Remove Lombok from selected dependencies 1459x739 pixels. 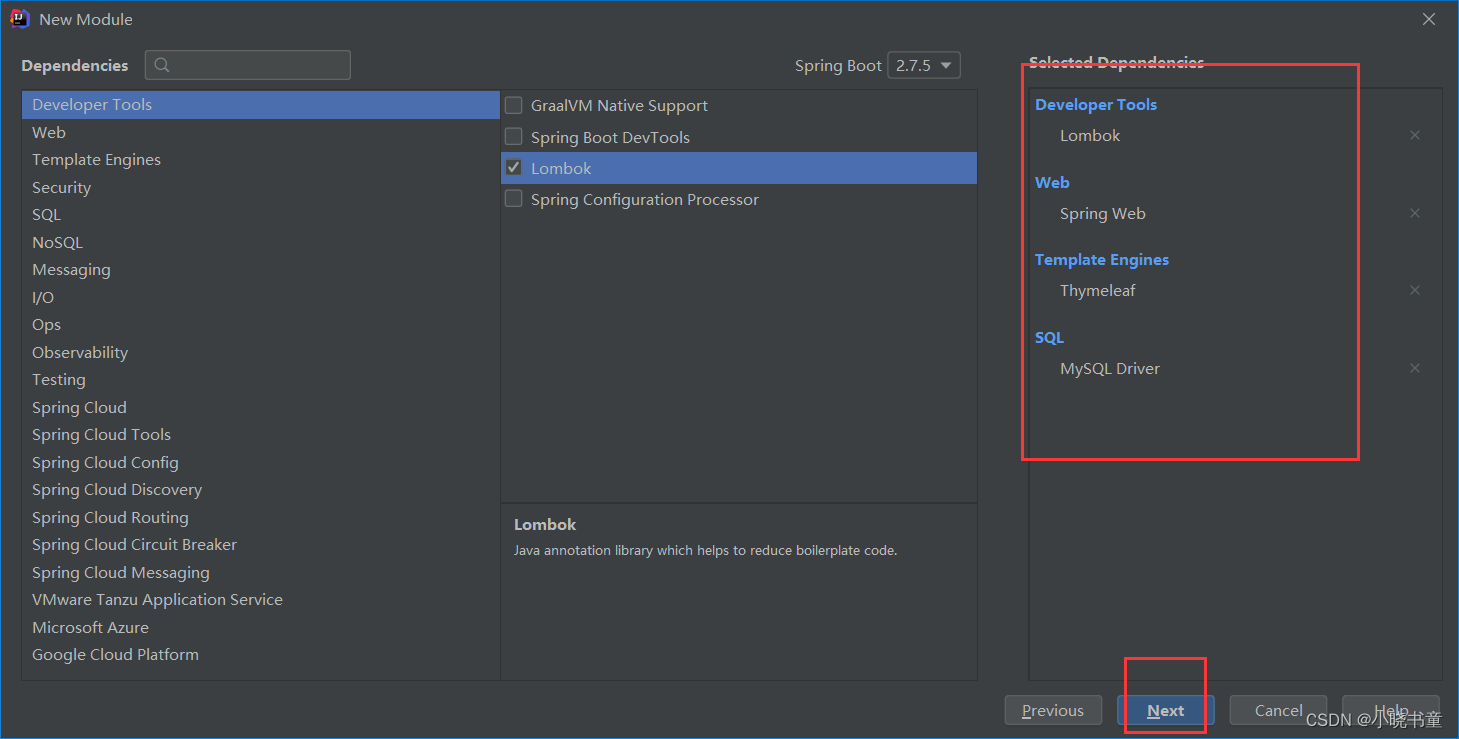[1414, 135]
